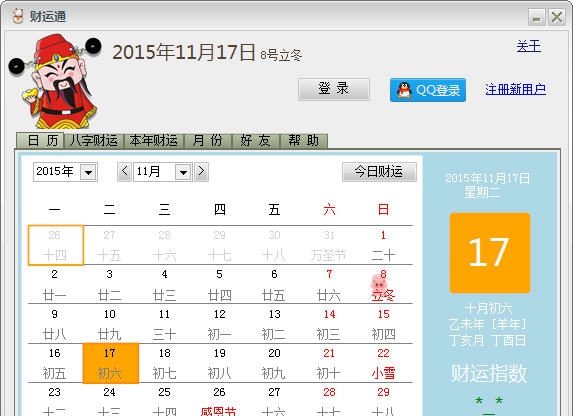This screenshot has width=573, height=416.
Task: Click the 十月初六 lunar date text
Action: coord(488,309)
